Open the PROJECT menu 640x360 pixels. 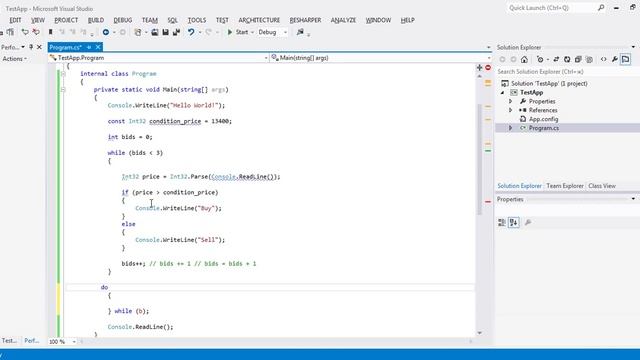tap(66, 20)
